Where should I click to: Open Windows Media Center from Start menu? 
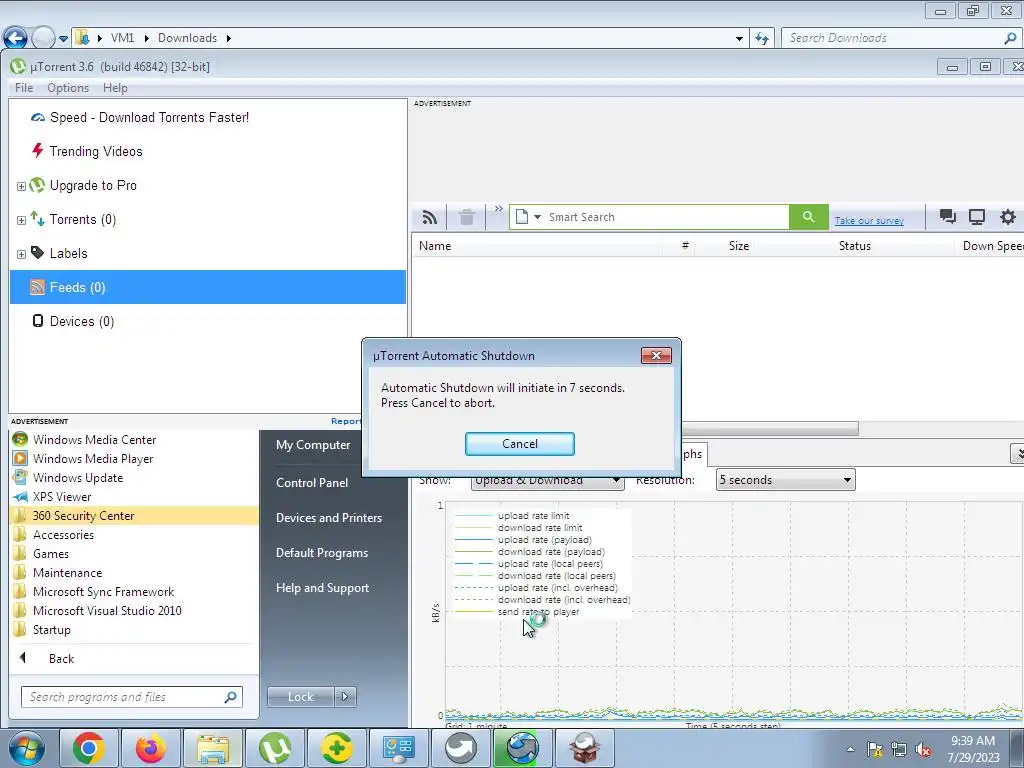(x=95, y=440)
